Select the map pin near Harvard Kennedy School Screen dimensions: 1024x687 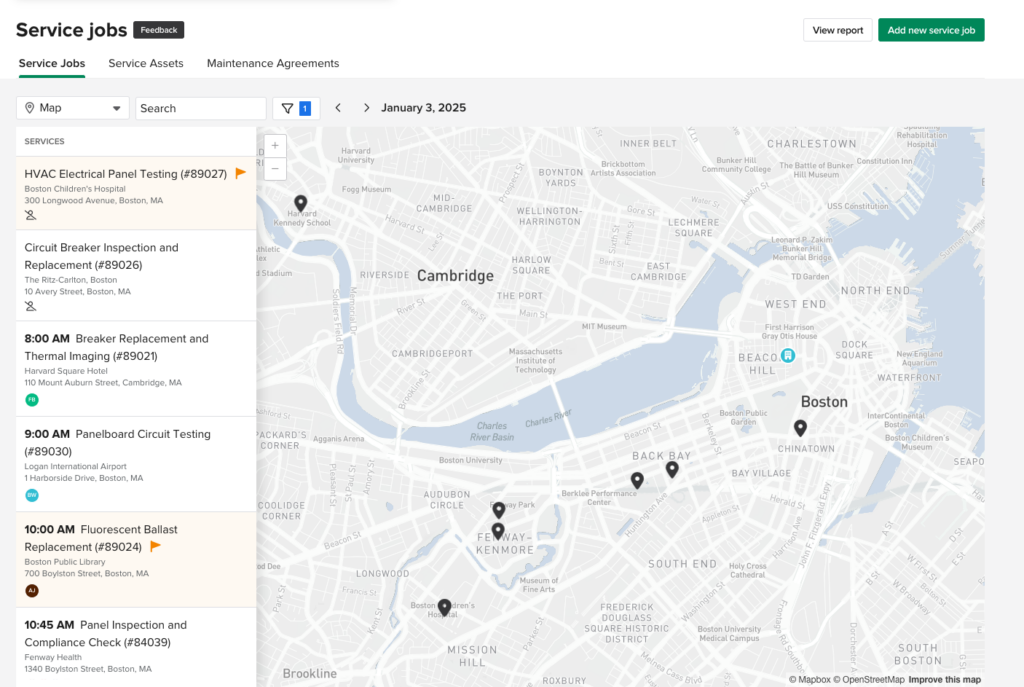(300, 203)
